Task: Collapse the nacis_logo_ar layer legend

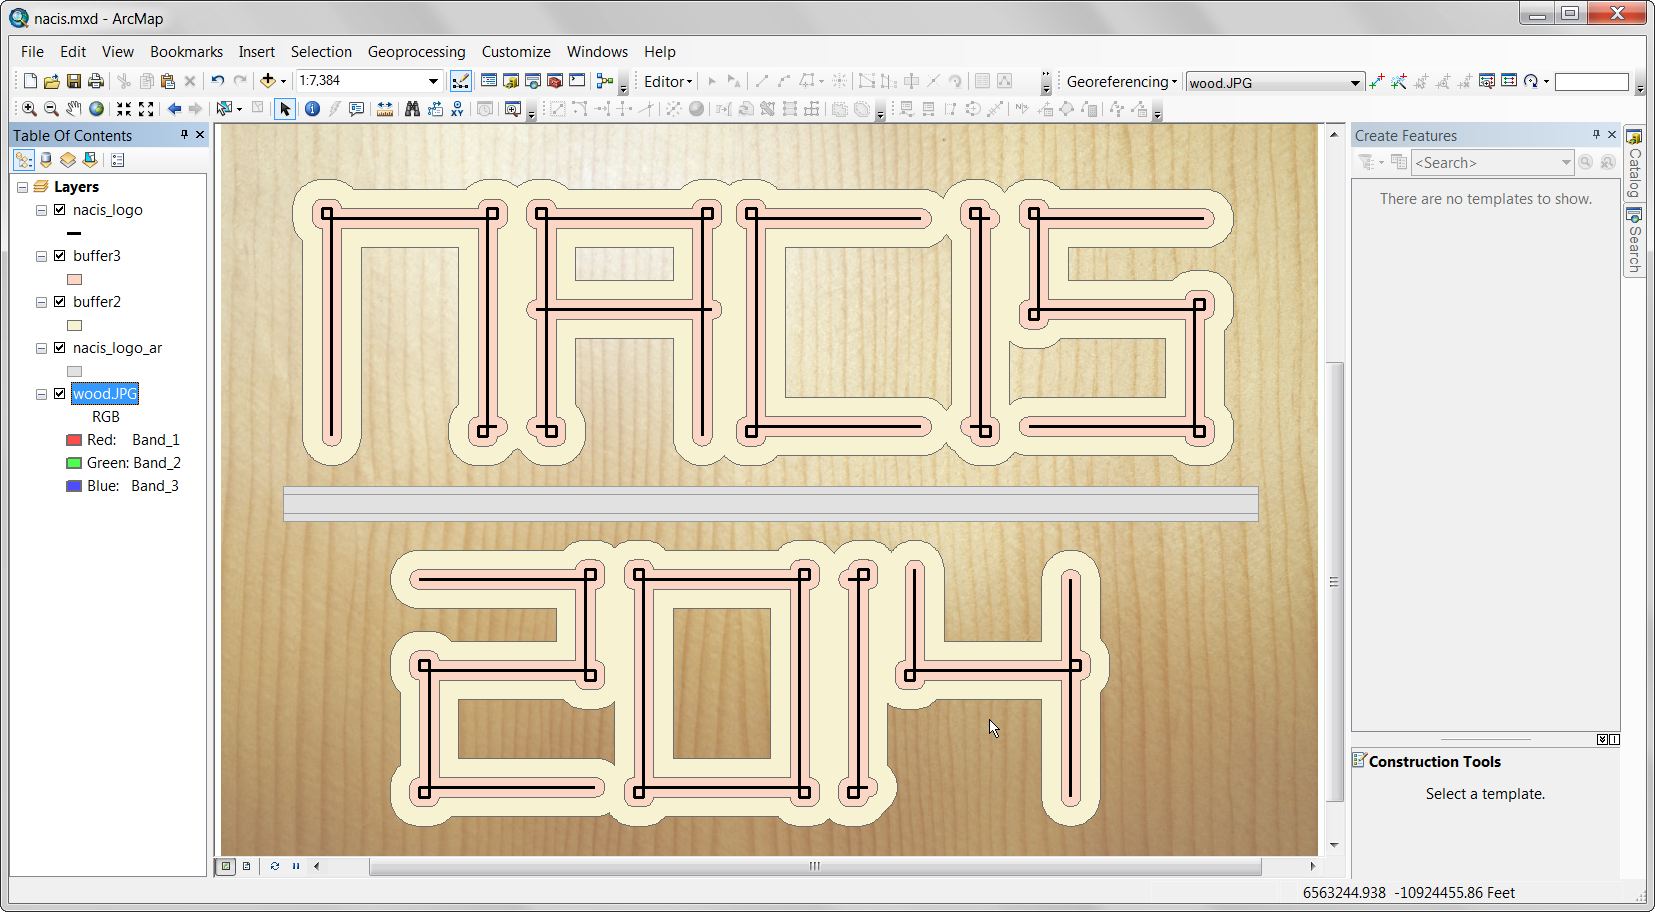Action: coord(41,348)
